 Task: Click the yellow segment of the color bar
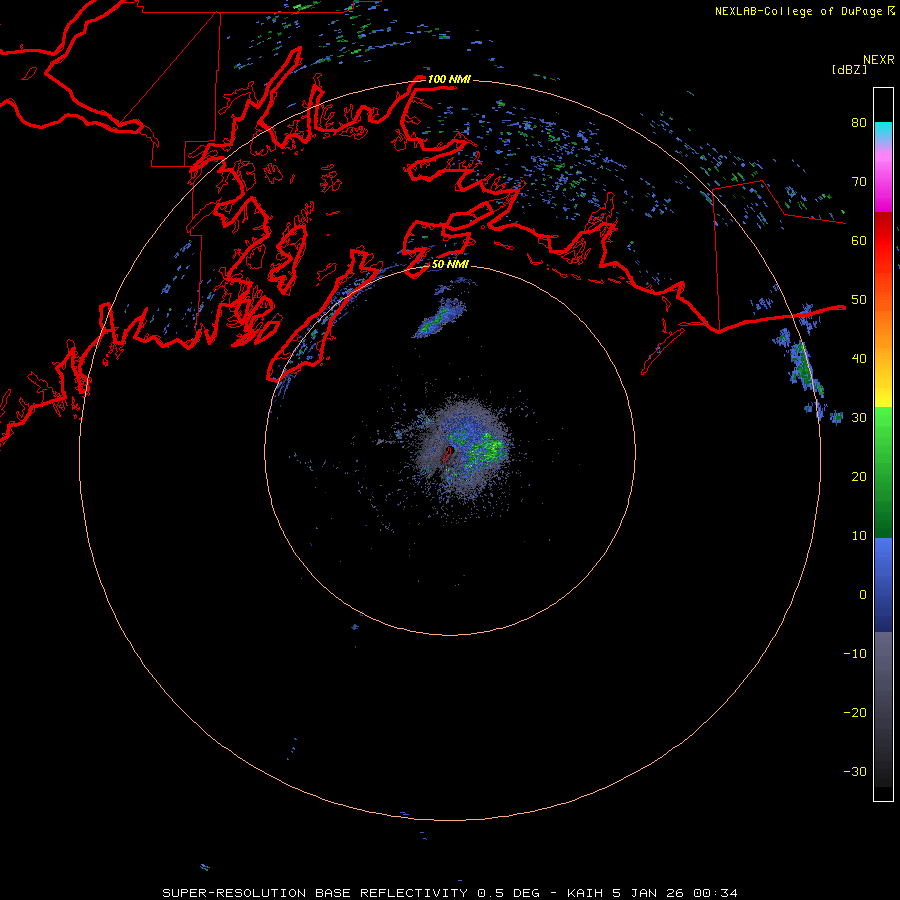coord(883,392)
